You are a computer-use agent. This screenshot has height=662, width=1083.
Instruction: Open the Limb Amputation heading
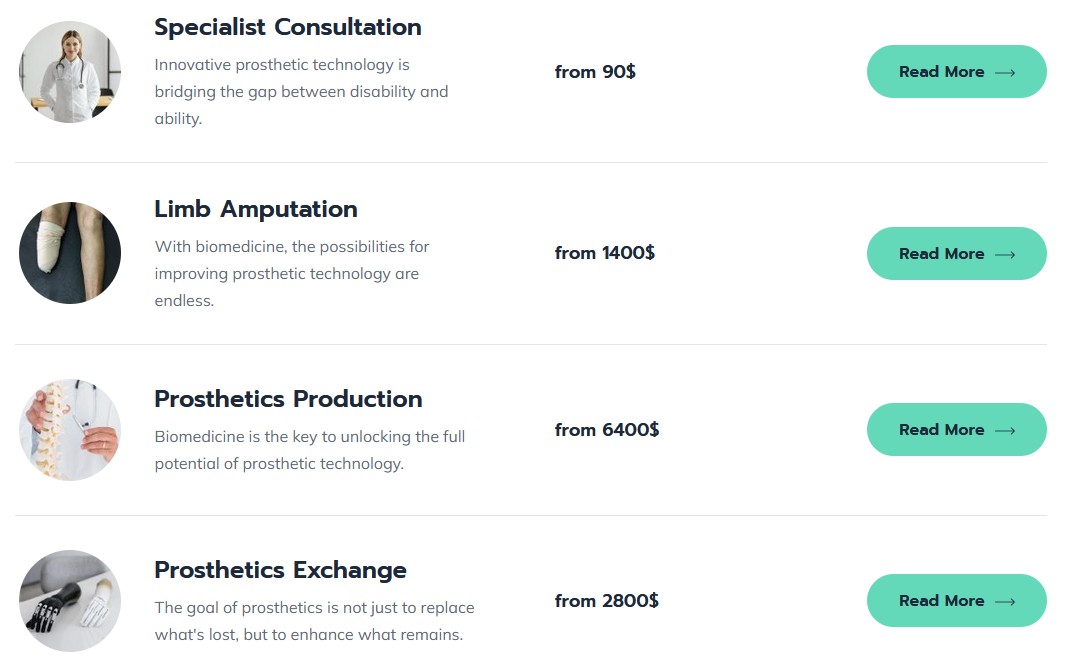[x=256, y=209]
